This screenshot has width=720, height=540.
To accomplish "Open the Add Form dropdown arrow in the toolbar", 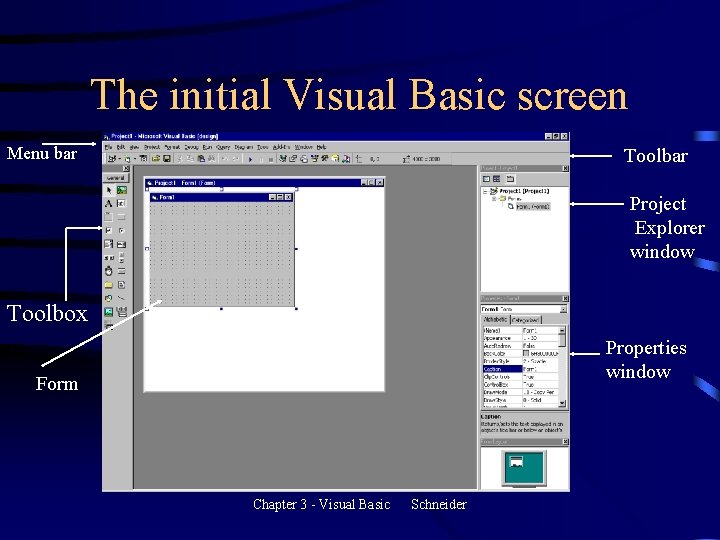I will point(135,159).
